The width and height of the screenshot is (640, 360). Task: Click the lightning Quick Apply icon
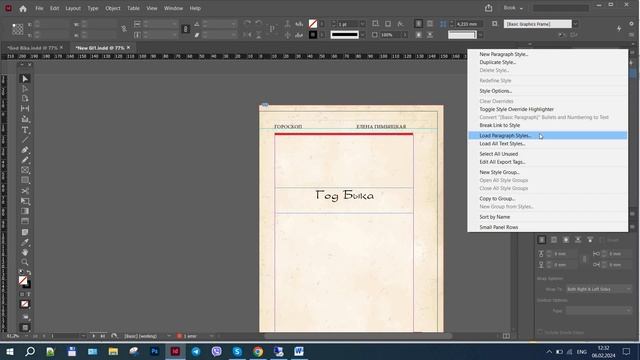click(x=619, y=28)
